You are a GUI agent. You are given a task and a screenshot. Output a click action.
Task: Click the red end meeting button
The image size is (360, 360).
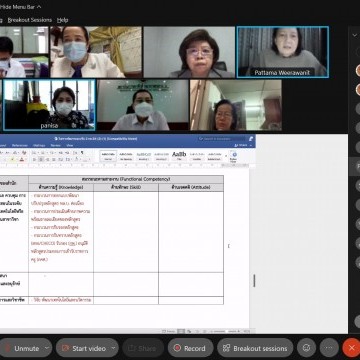click(351, 348)
